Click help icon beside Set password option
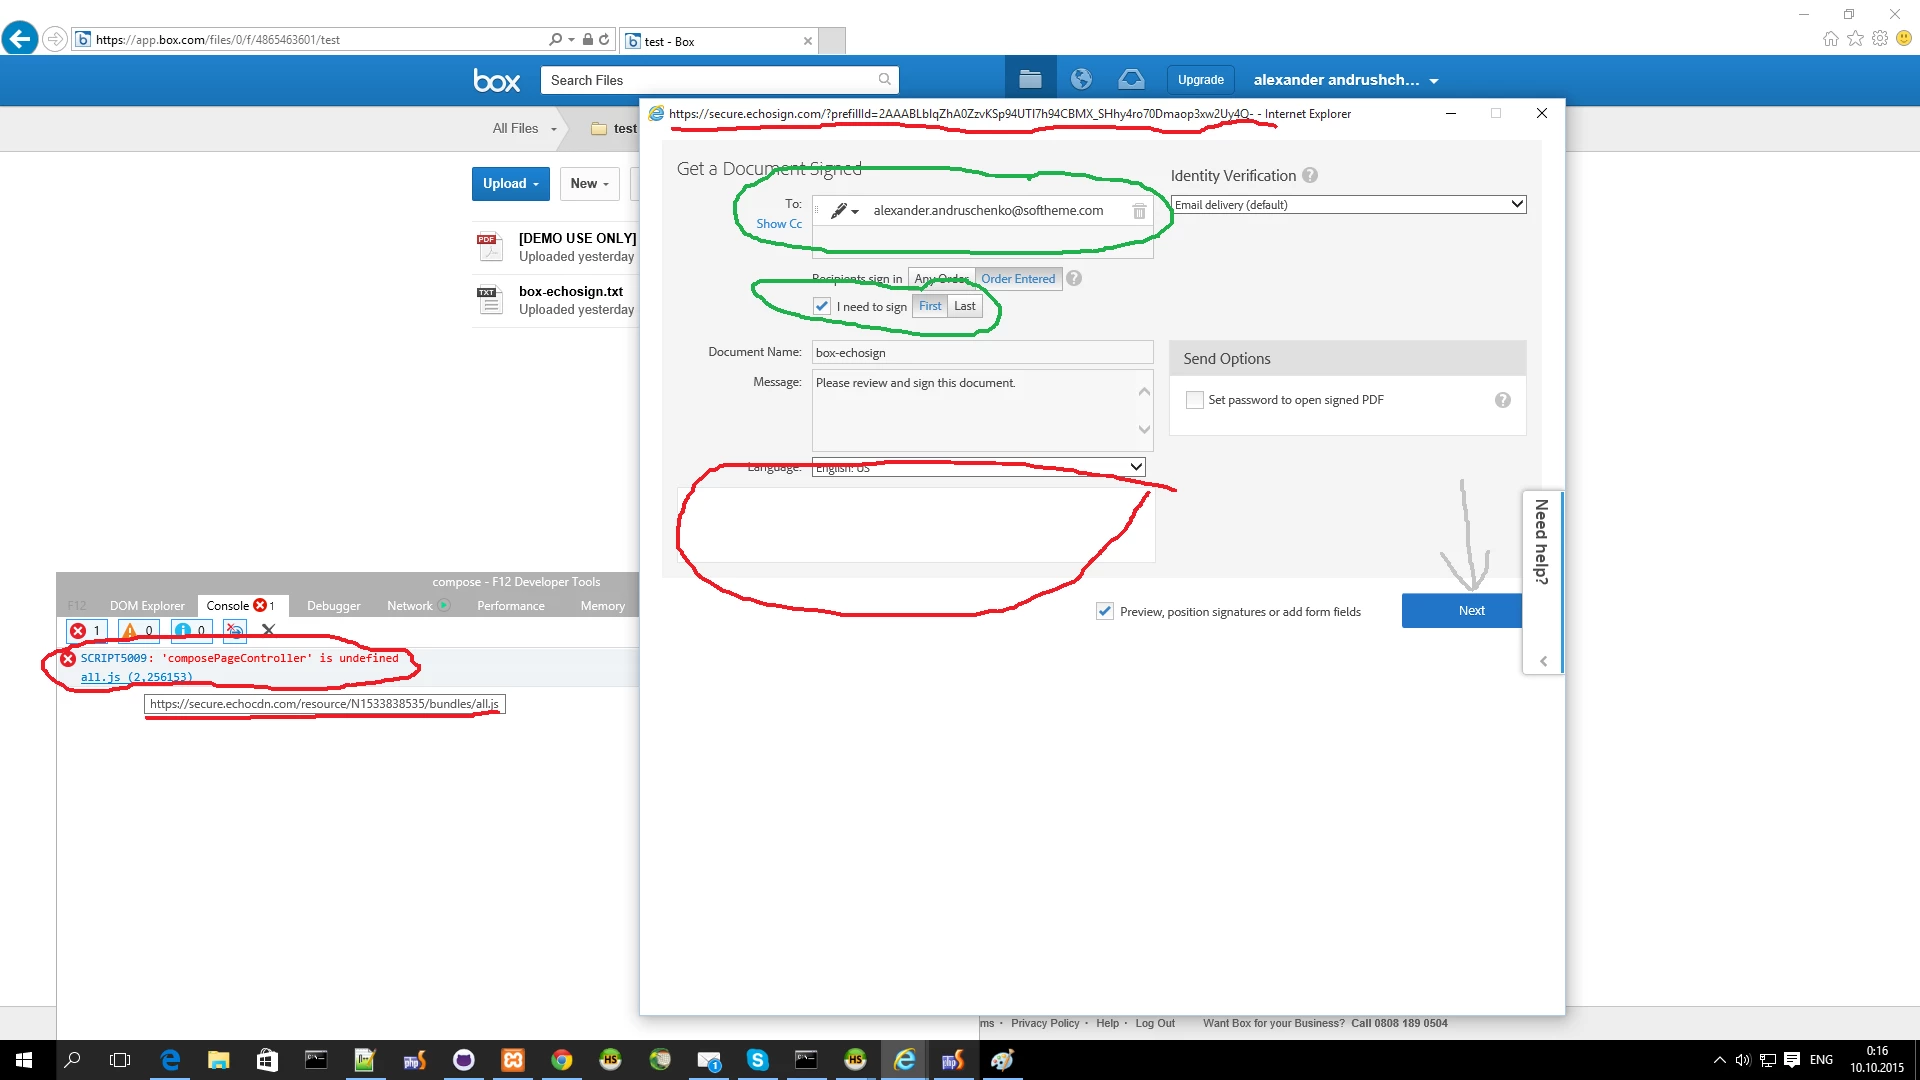Viewport: 1920px width, 1080px height. click(x=1503, y=400)
